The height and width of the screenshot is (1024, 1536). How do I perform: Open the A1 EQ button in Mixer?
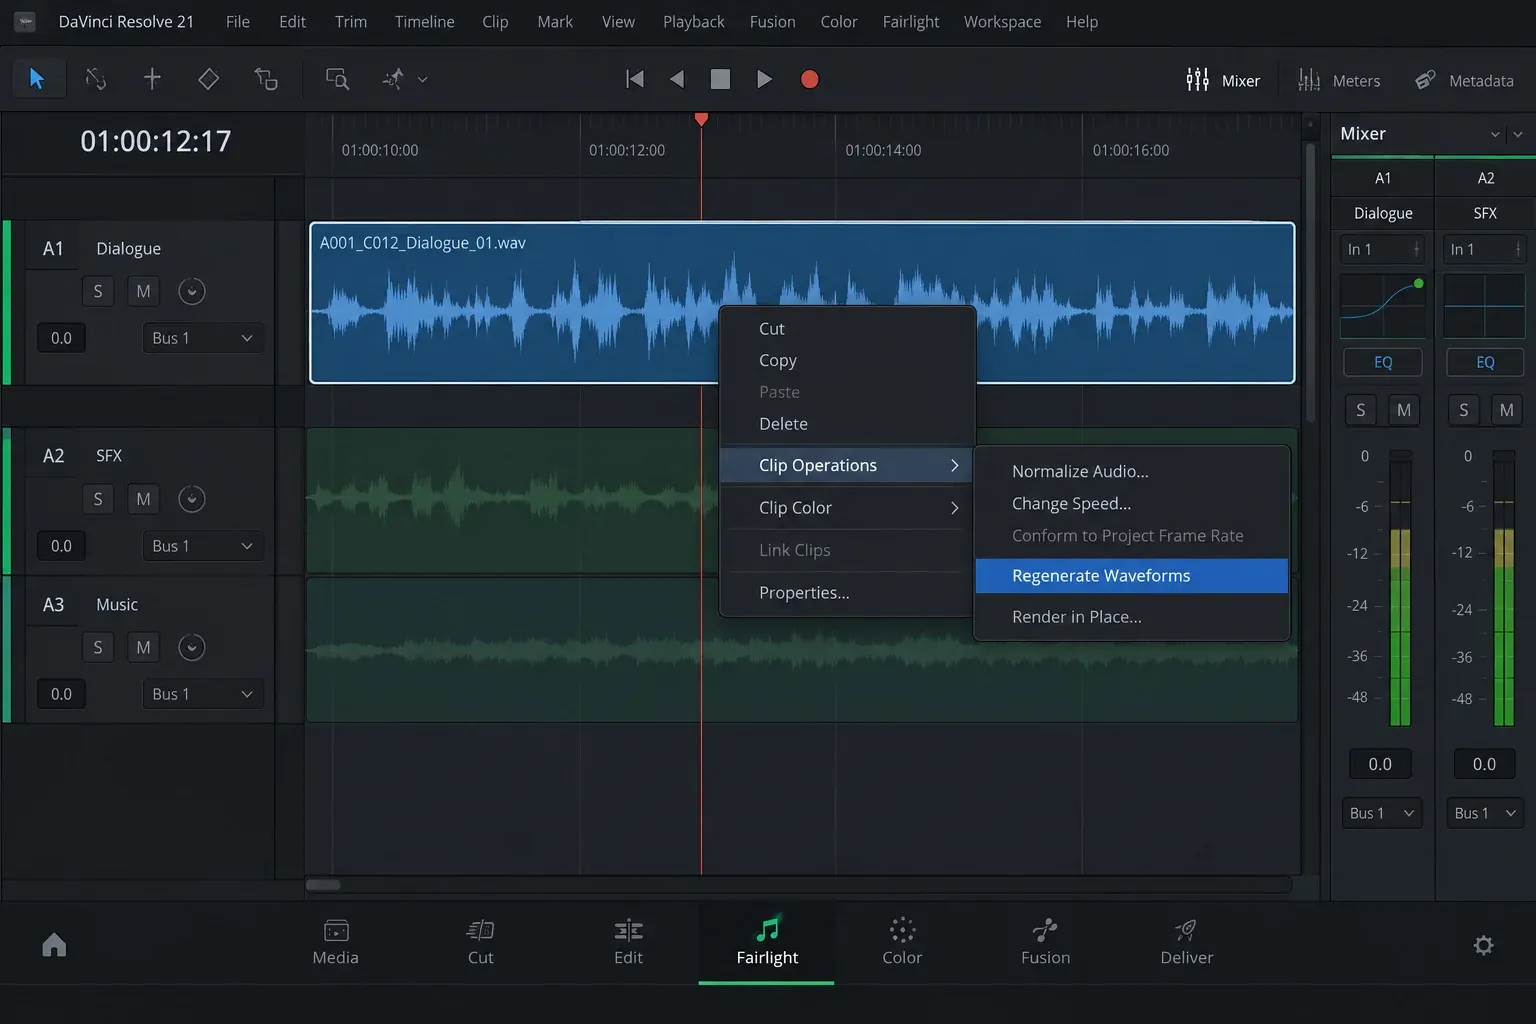coord(1383,362)
